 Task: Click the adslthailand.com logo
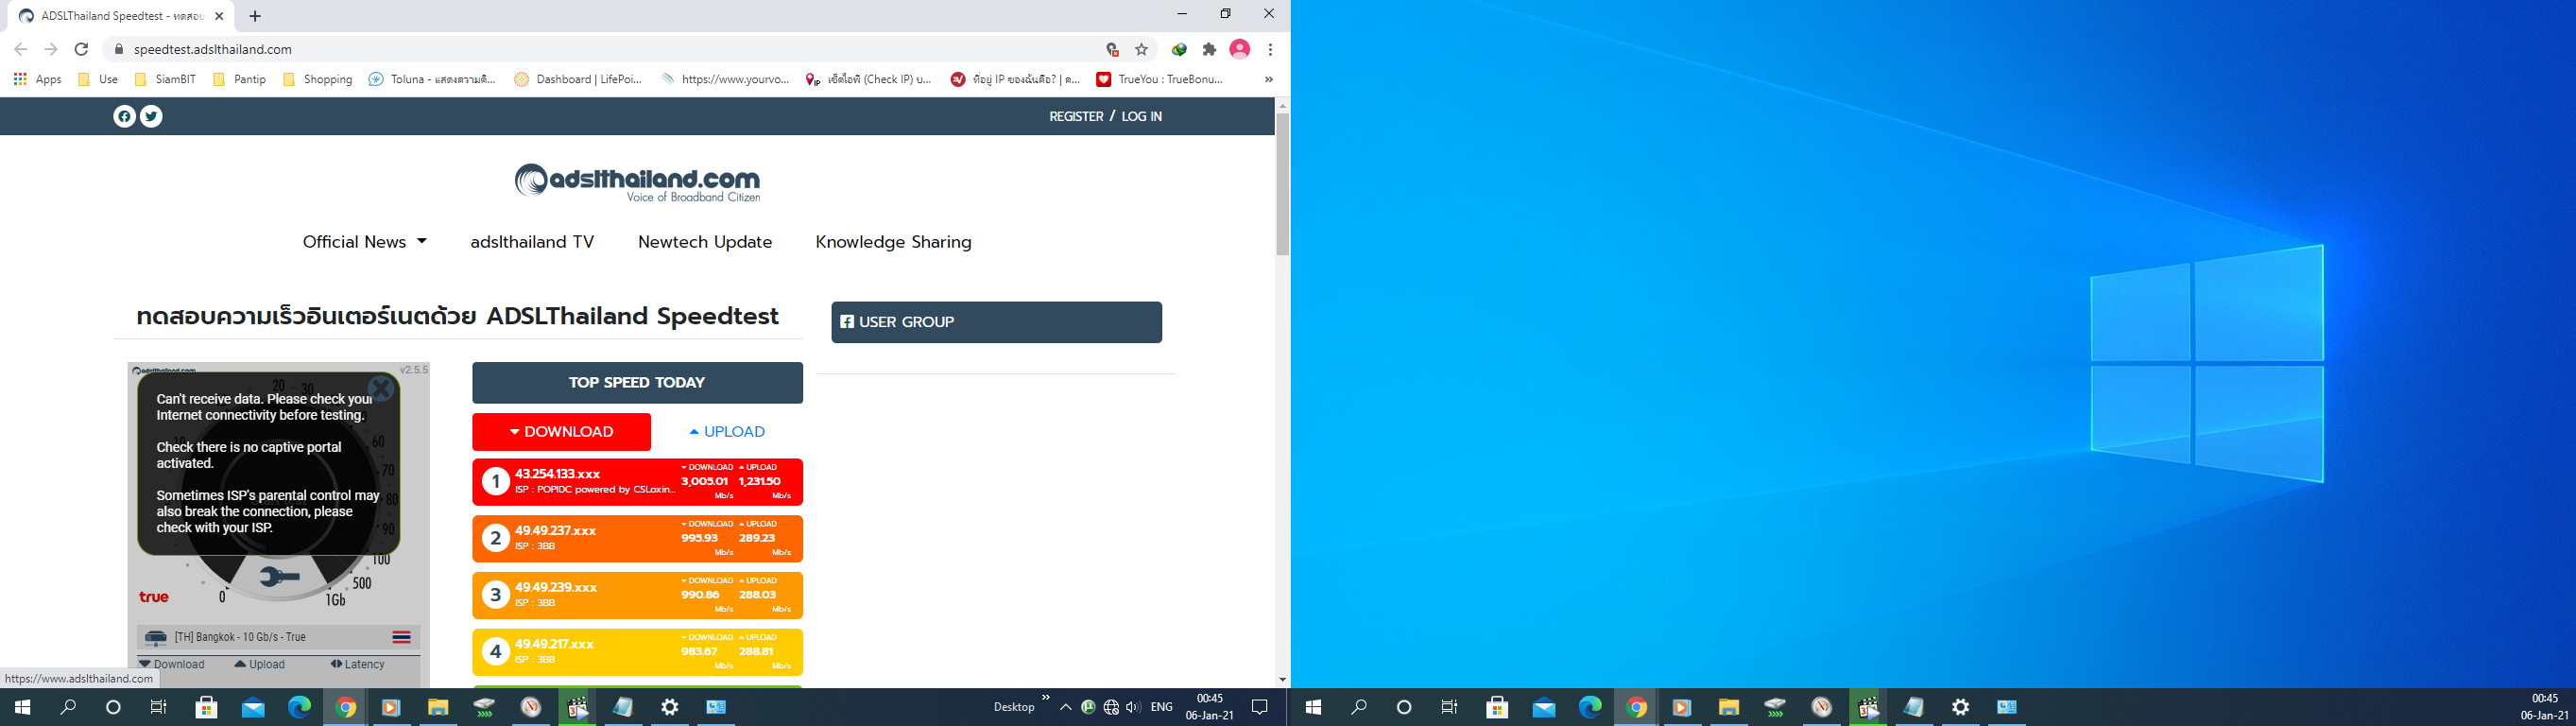point(638,183)
